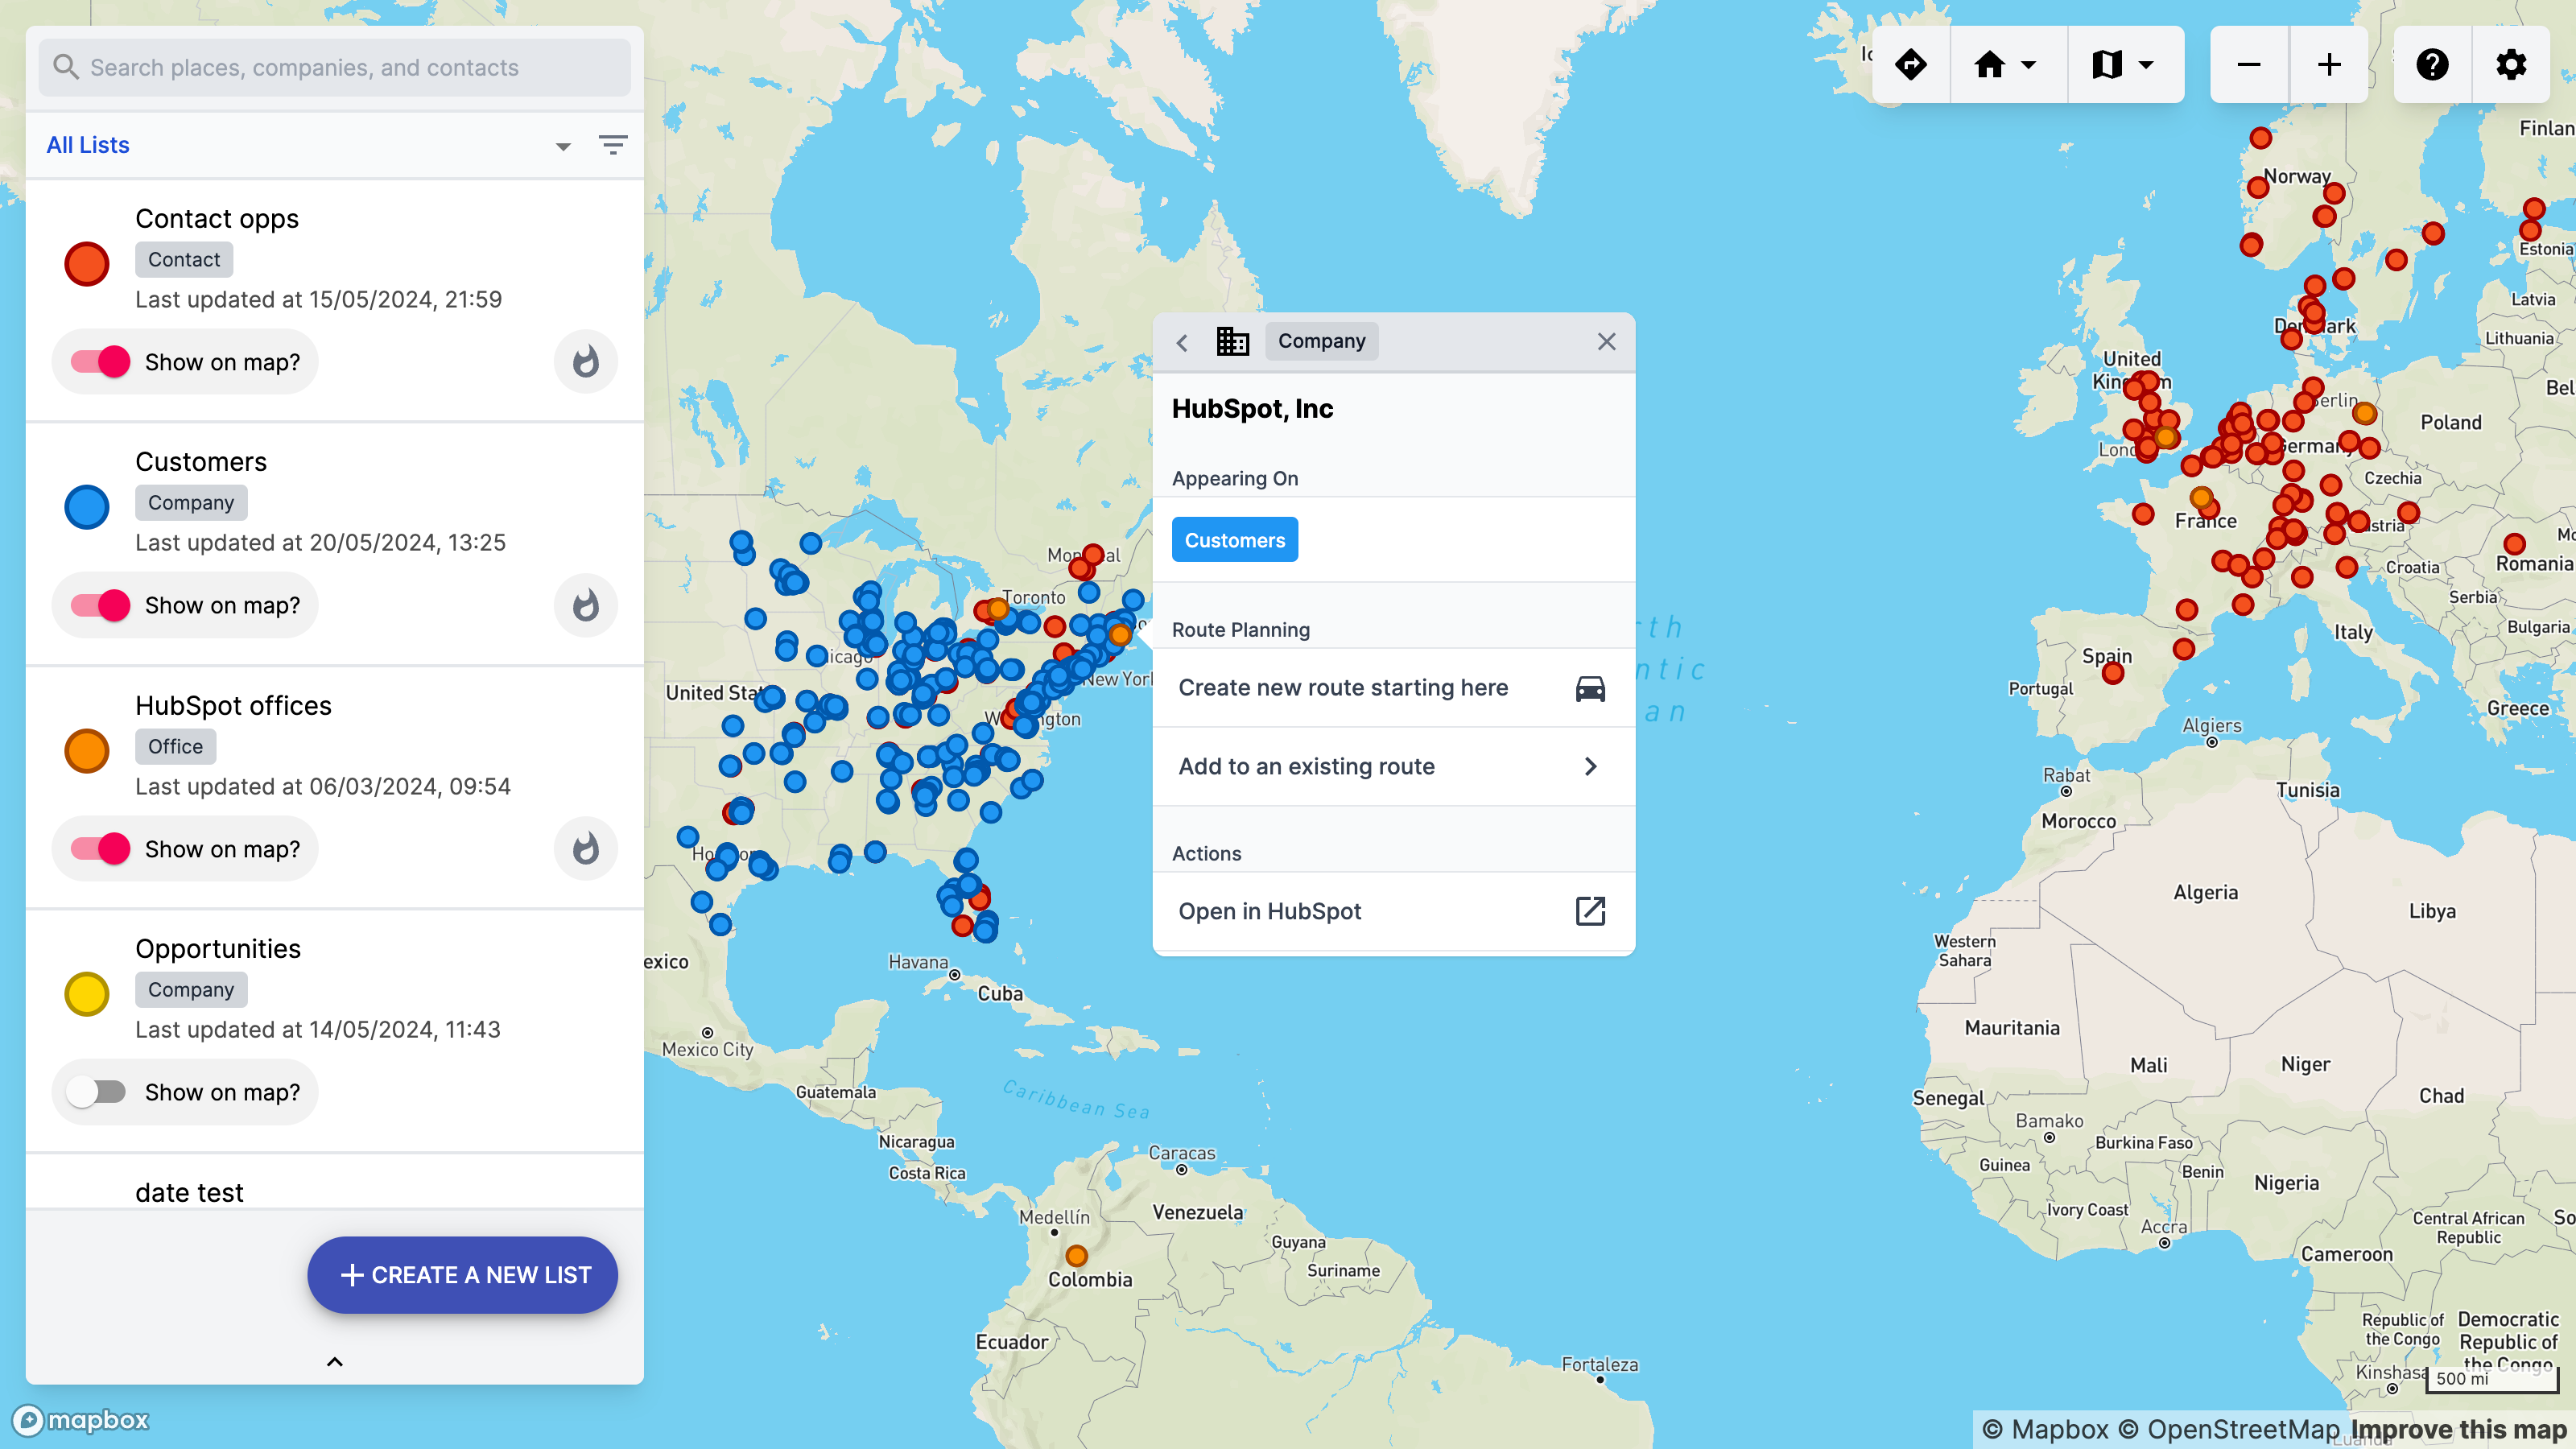The width and height of the screenshot is (2576, 1449).
Task: Click the search magnifier icon
Action: point(66,67)
